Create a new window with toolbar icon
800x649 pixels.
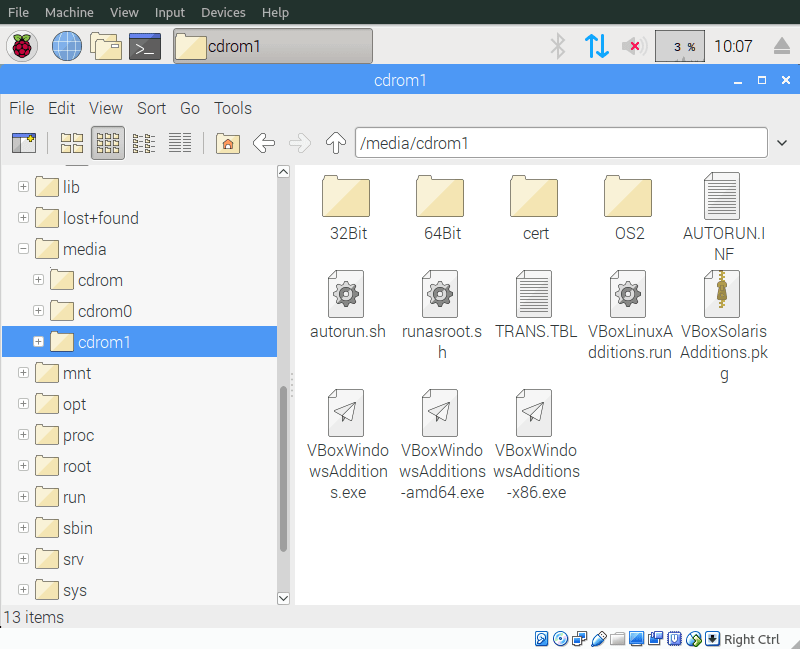(x=24, y=143)
